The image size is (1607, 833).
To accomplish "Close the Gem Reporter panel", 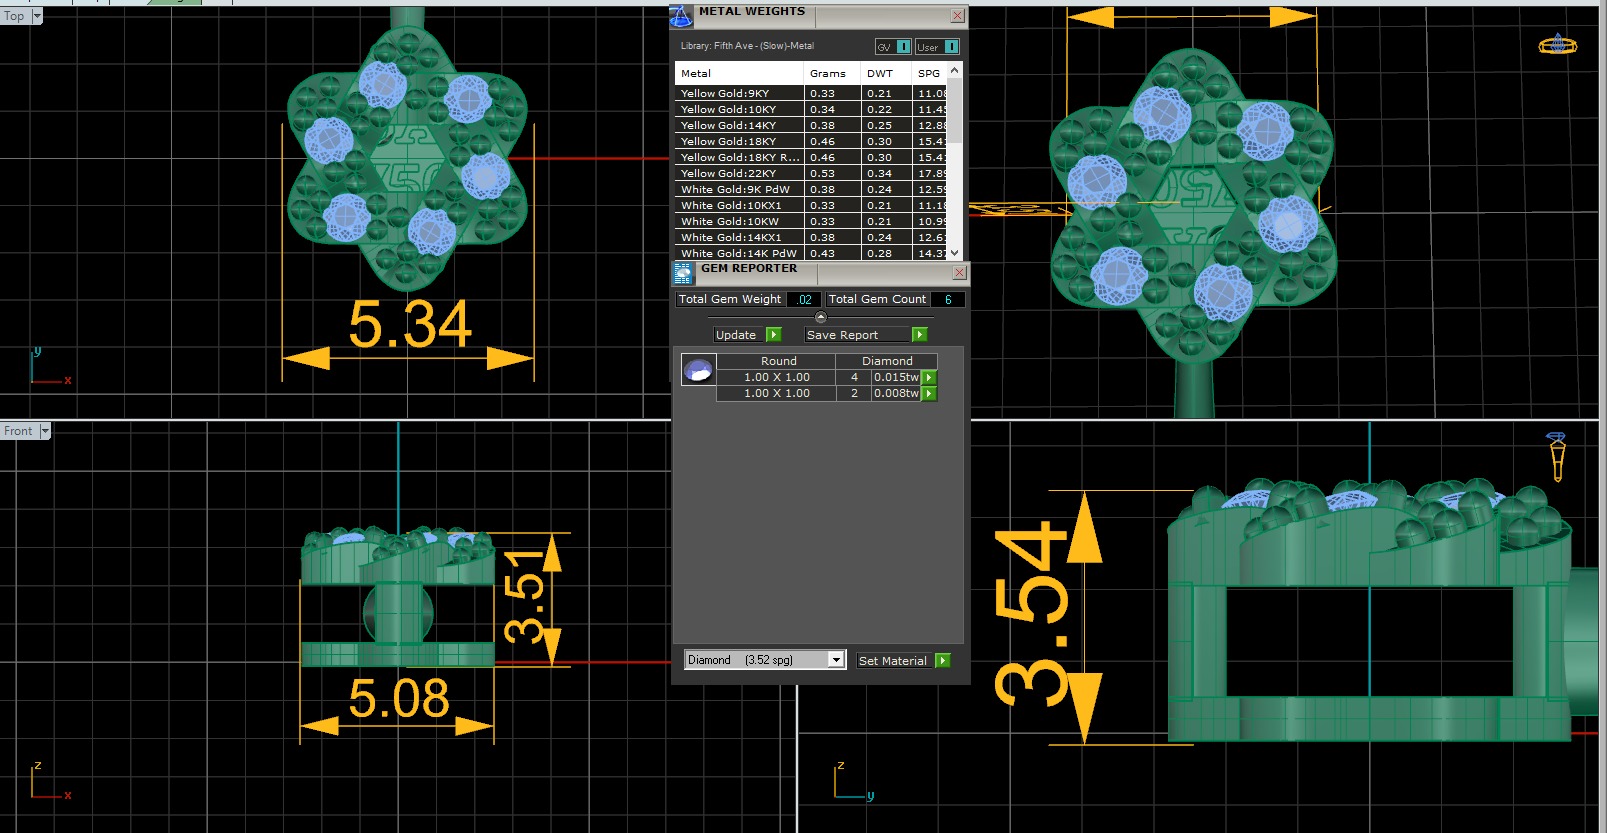I will coord(959,272).
